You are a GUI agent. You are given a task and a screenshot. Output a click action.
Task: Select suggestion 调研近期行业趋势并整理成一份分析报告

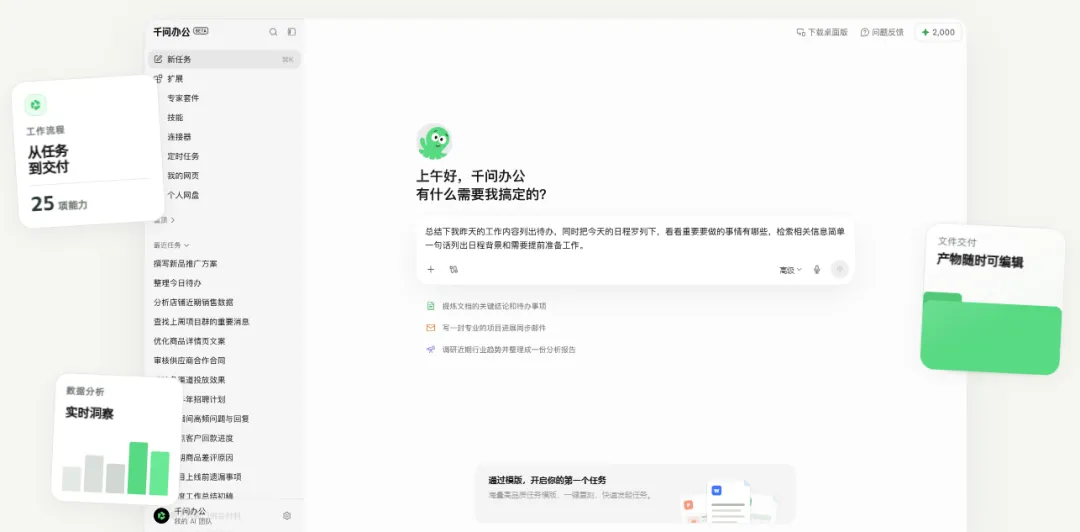509,349
